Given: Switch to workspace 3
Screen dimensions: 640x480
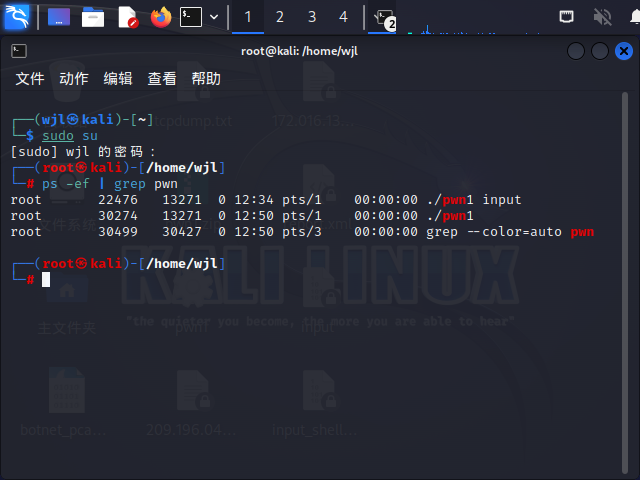Looking at the screenshot, I should coord(312,17).
